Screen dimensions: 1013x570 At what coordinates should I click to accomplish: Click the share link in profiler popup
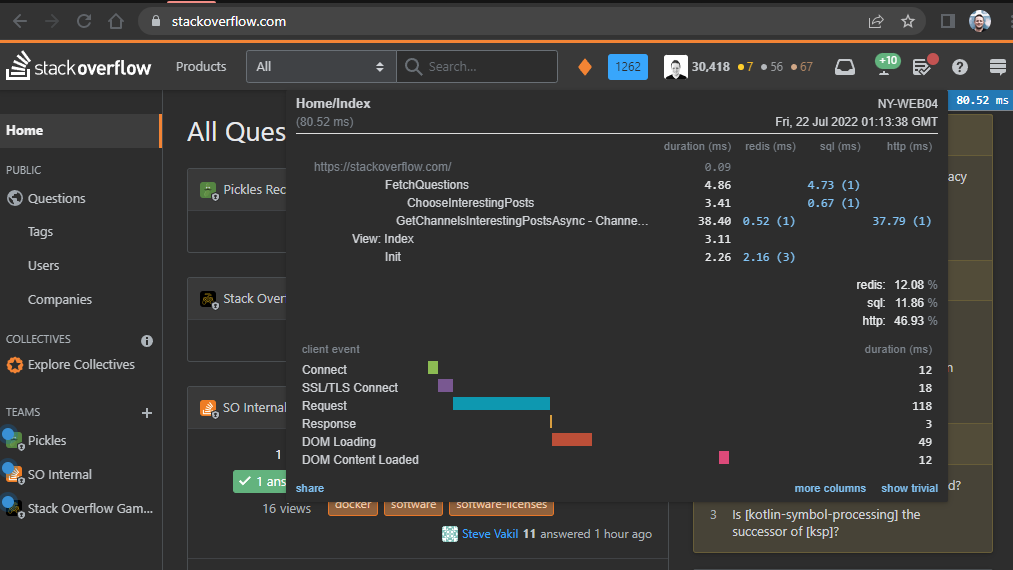click(309, 488)
